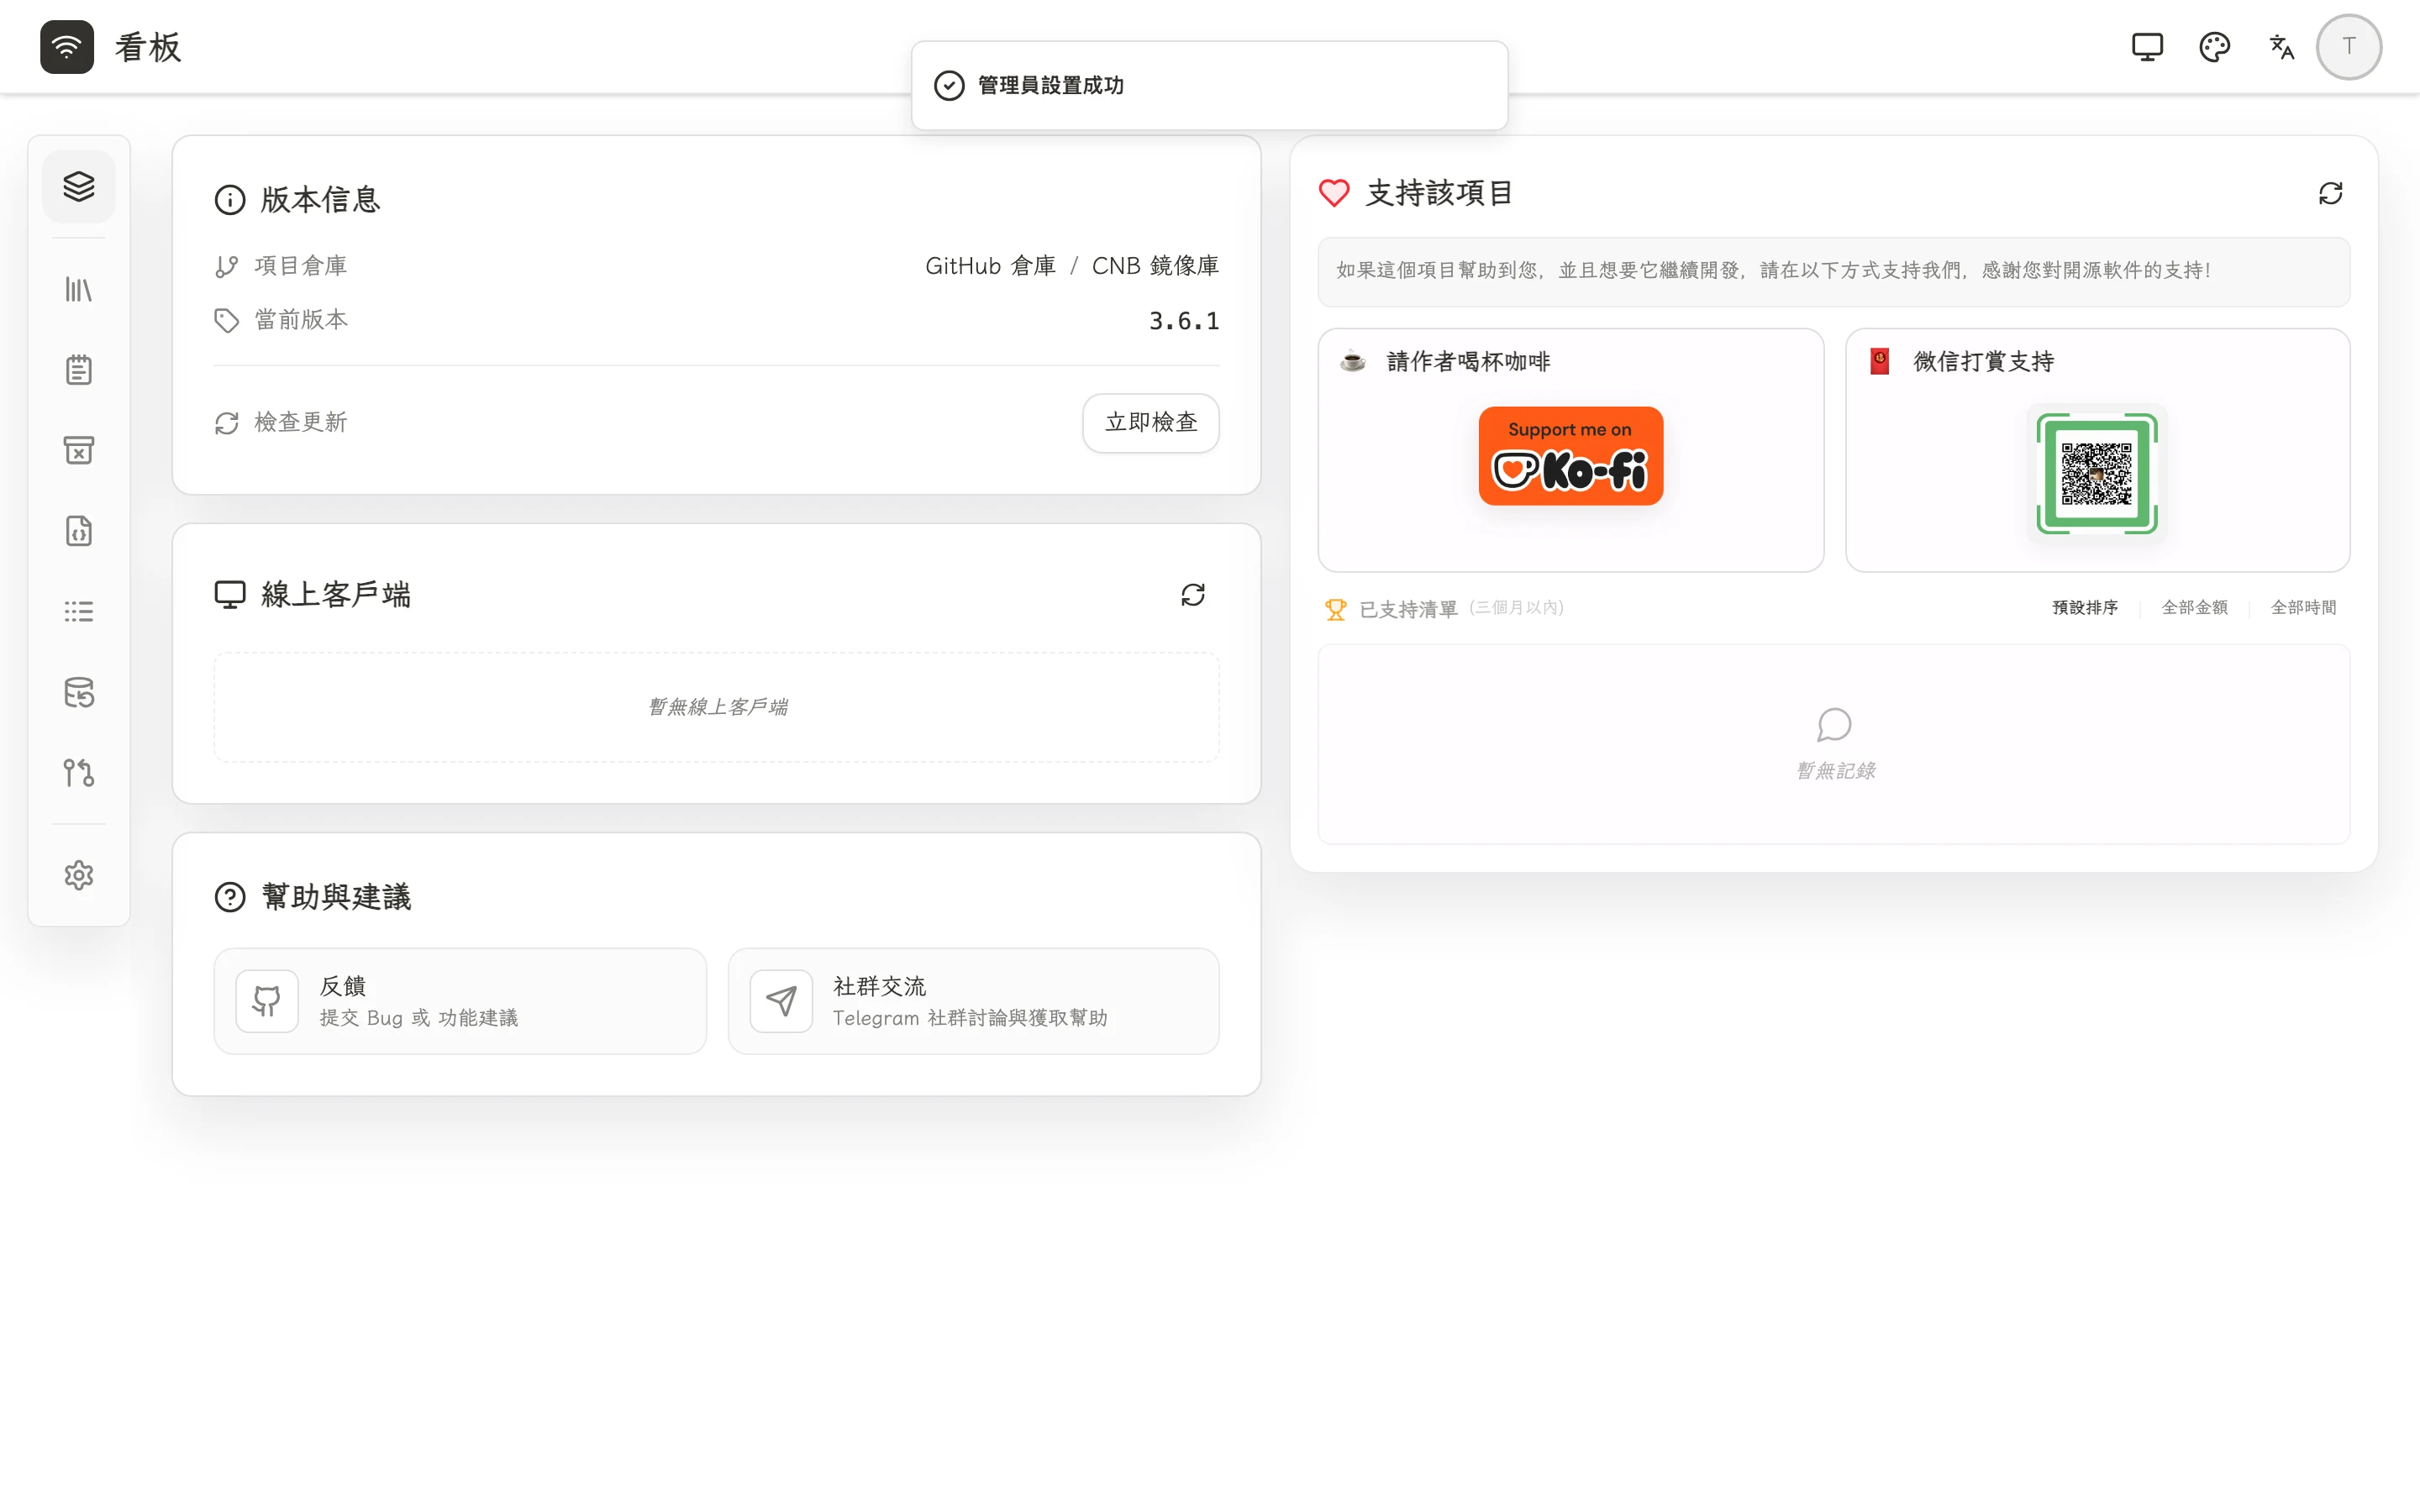Open the GitHub 倉庫 link

click(x=990, y=266)
